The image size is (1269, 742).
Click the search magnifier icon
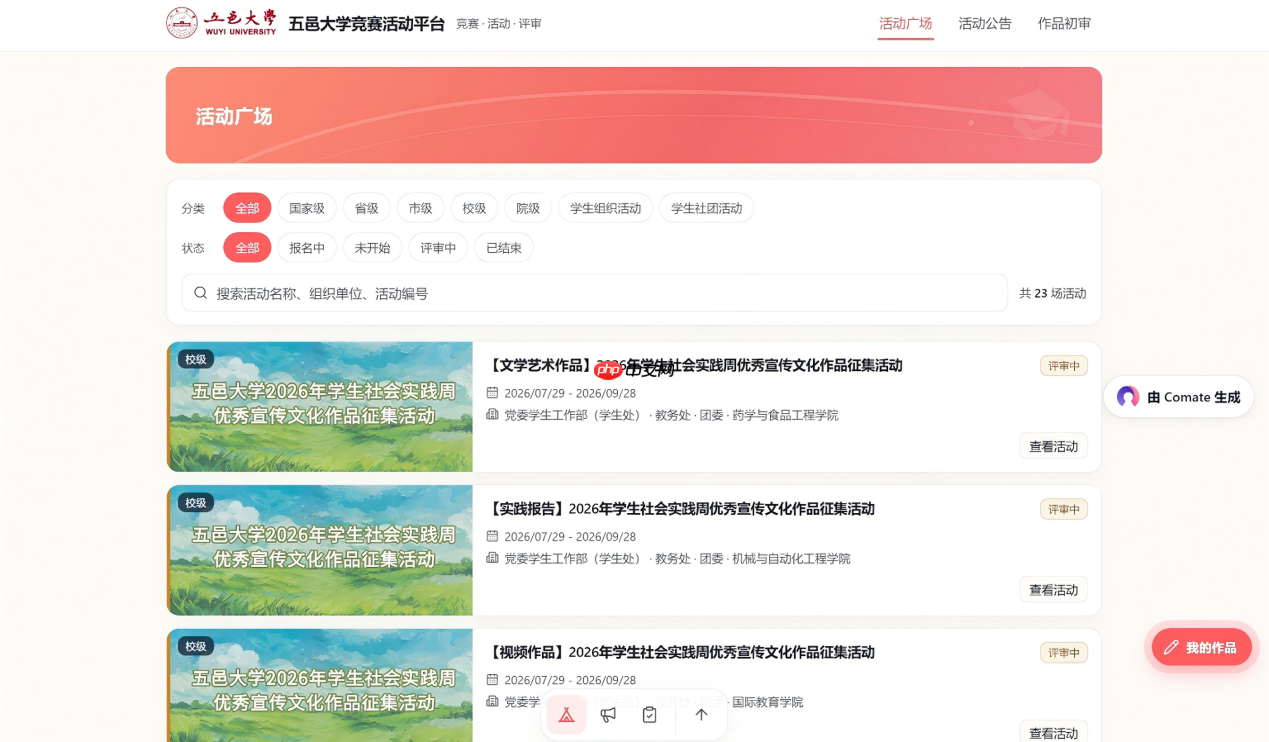(x=201, y=293)
